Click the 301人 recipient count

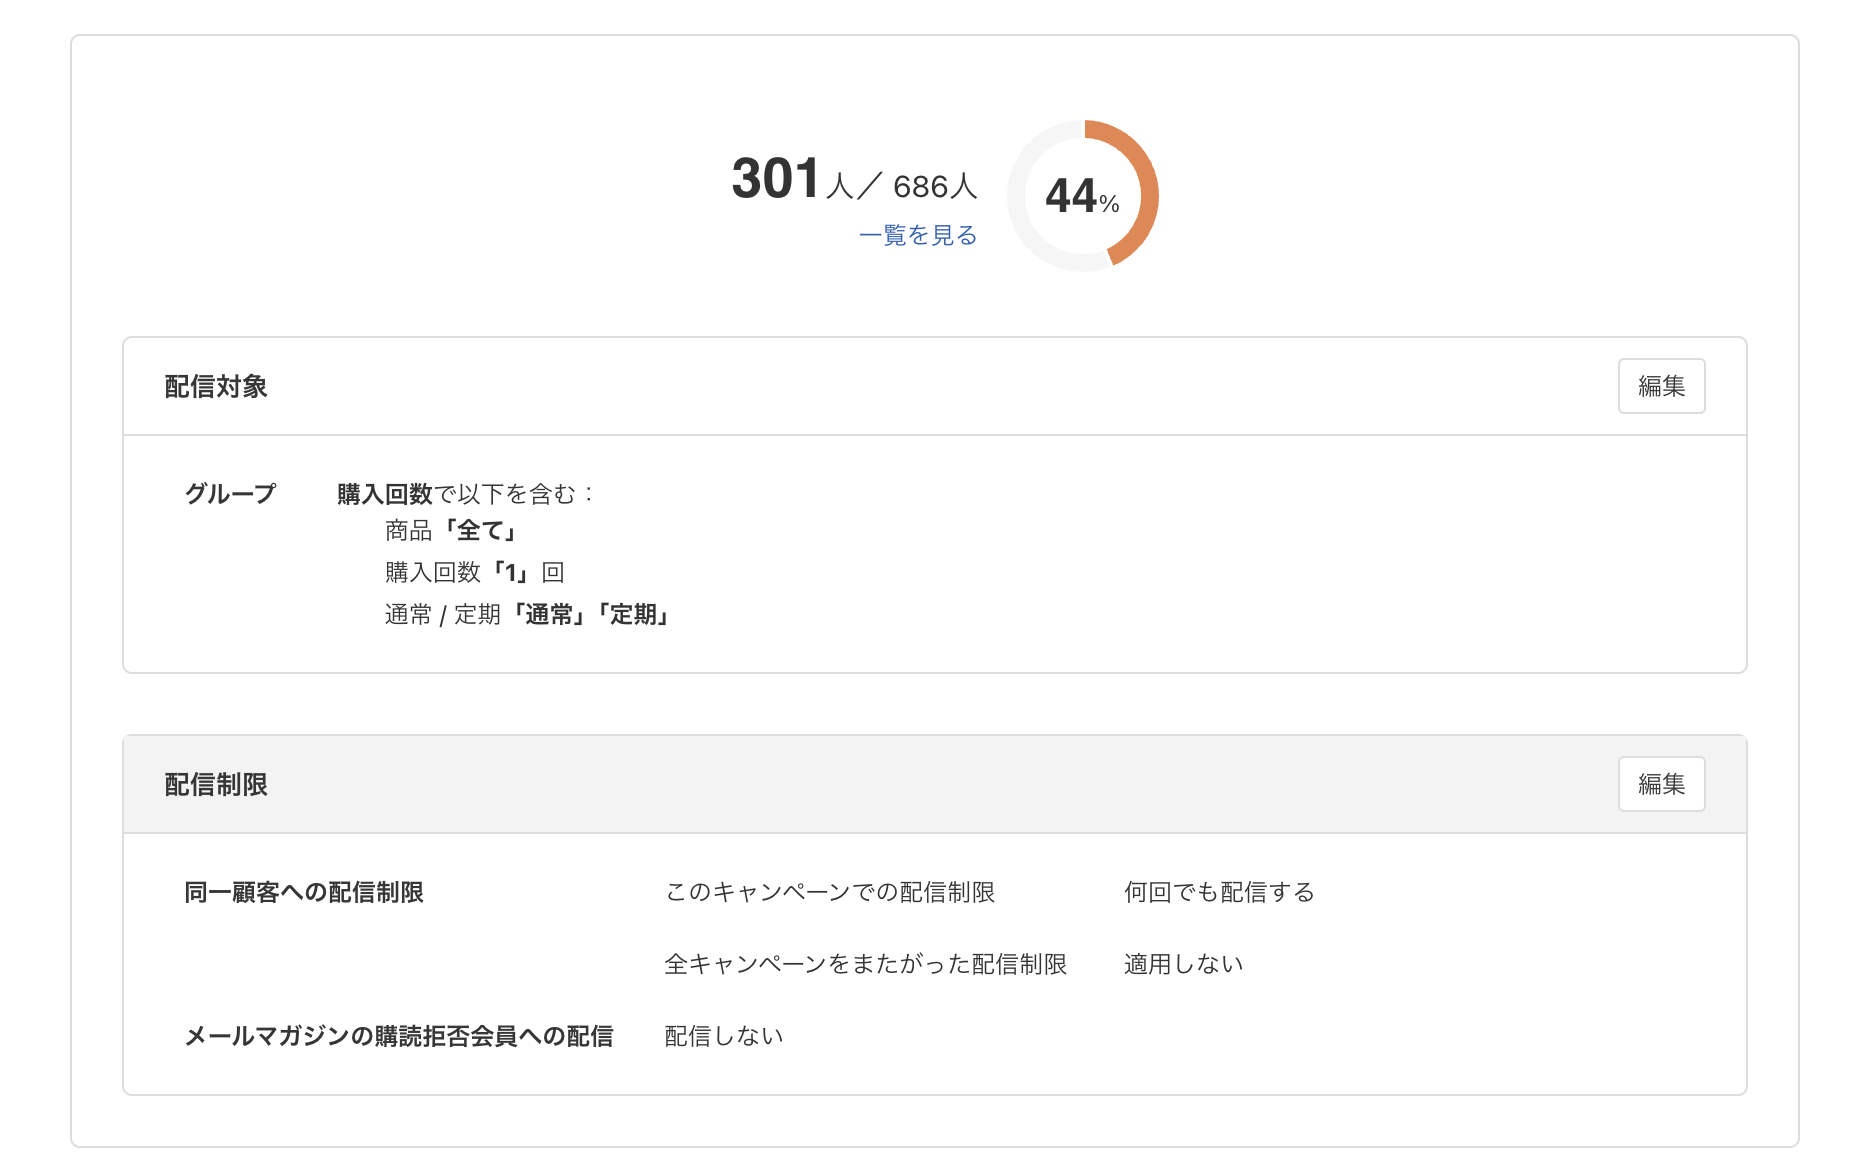774,180
